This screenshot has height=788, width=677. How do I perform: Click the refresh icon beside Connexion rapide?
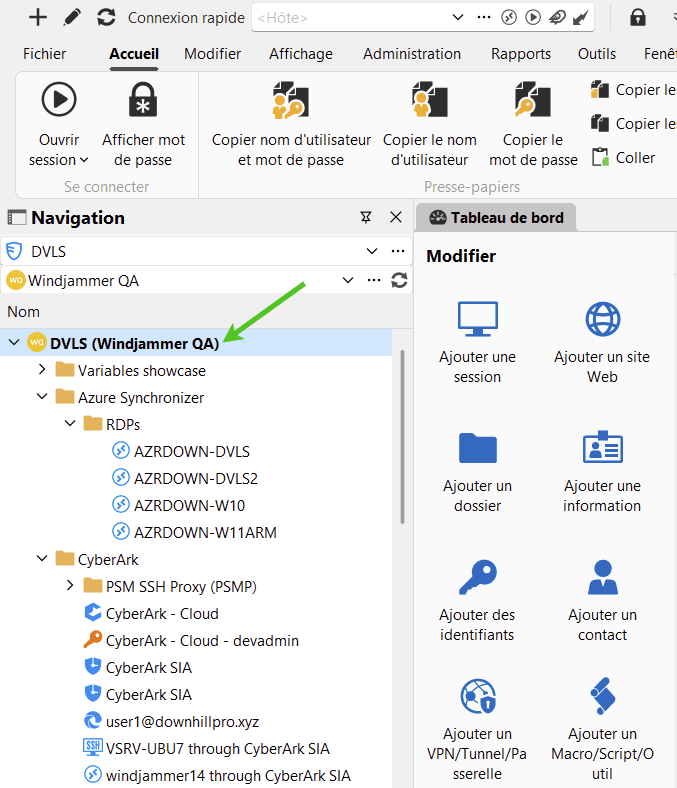[x=106, y=17]
